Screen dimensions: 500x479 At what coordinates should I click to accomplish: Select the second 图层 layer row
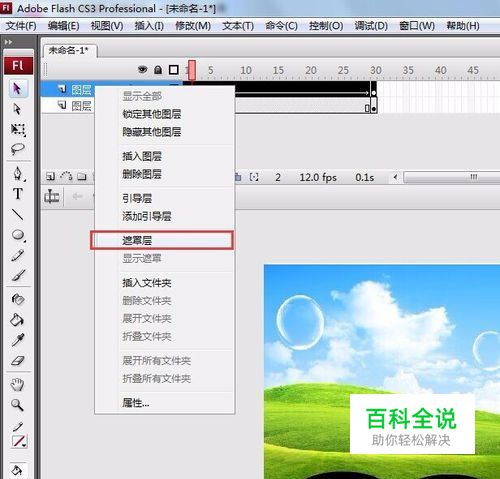point(69,106)
